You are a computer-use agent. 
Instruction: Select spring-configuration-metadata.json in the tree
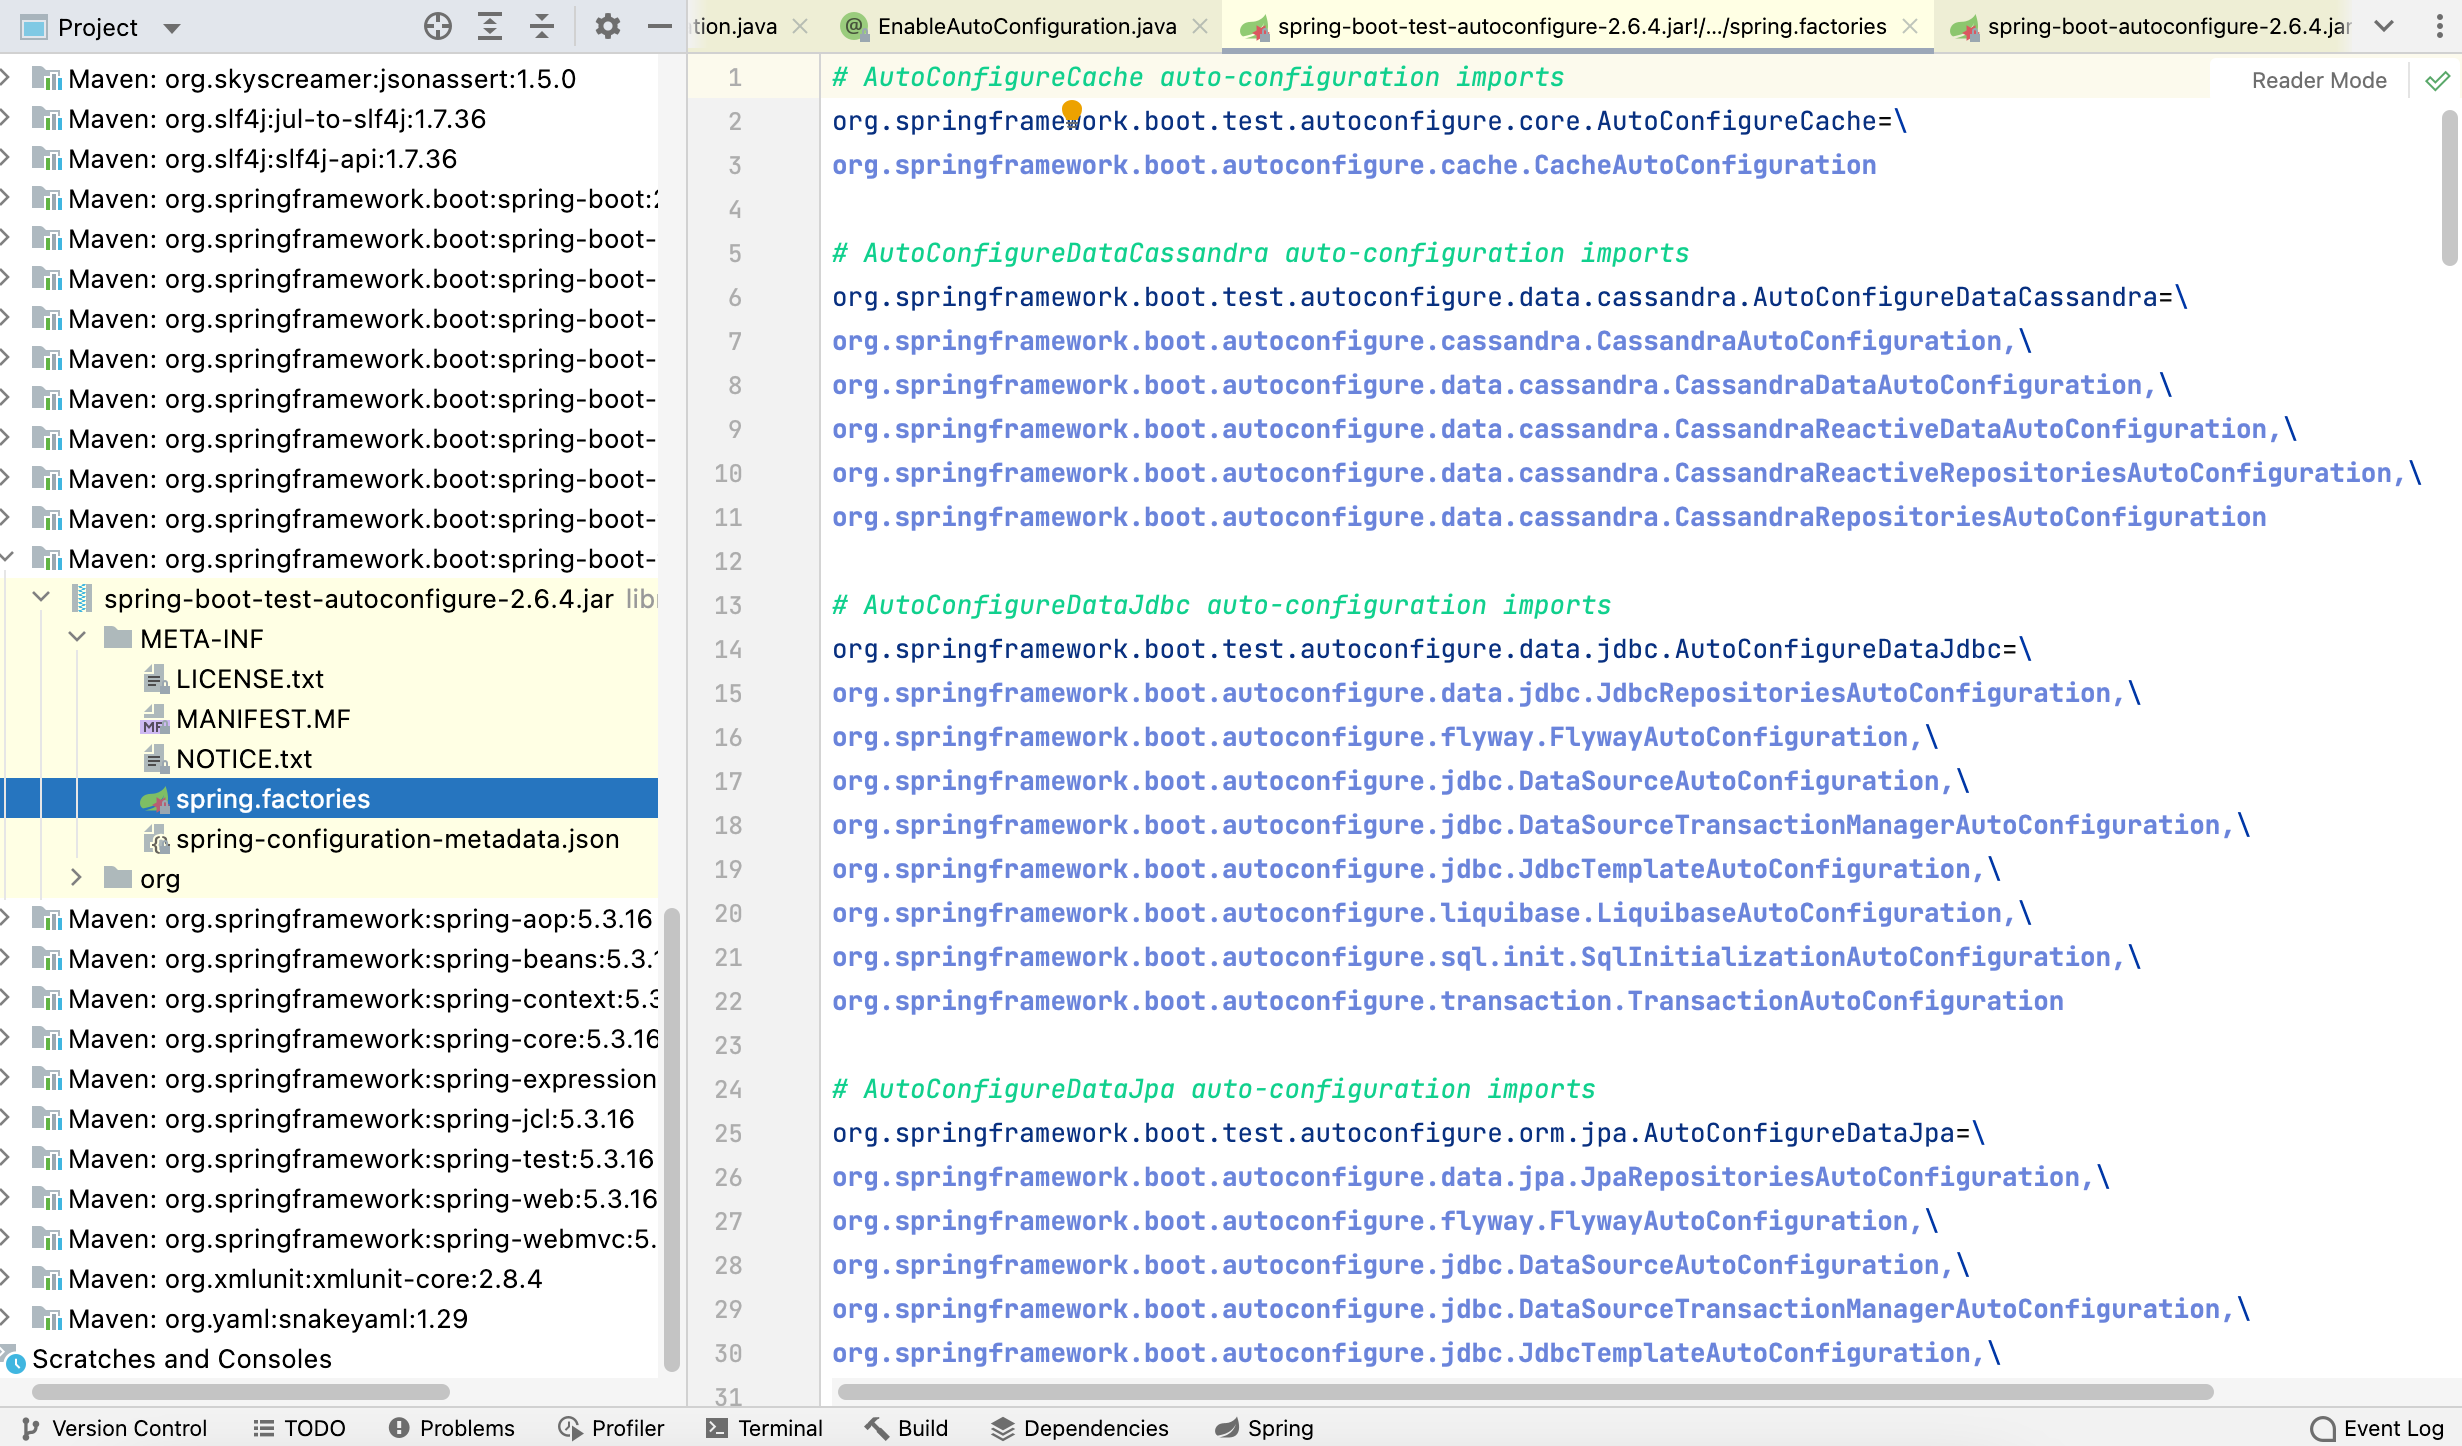397,839
